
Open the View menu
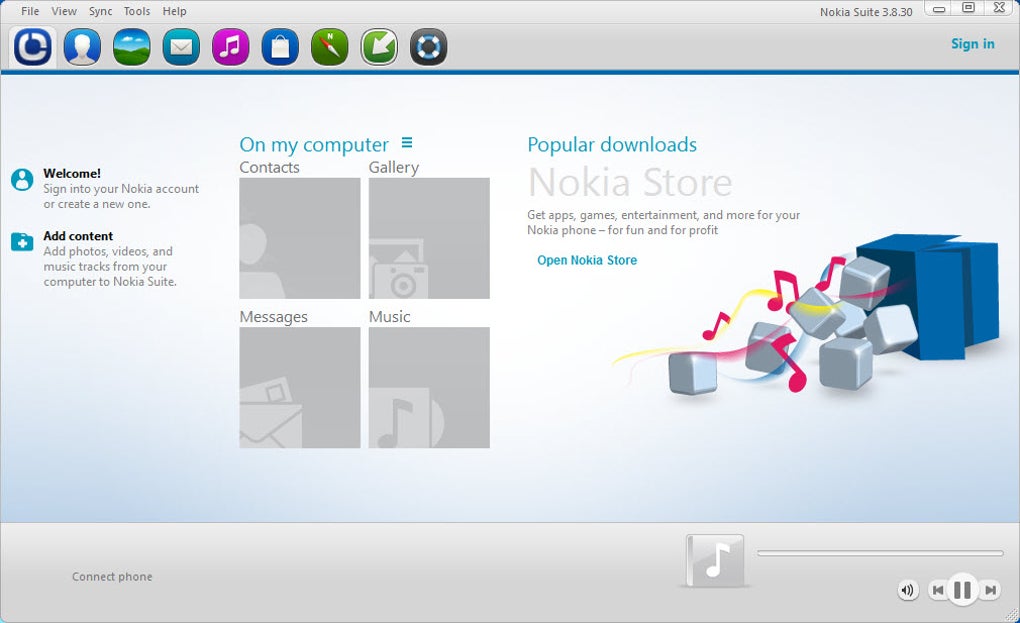pos(64,11)
